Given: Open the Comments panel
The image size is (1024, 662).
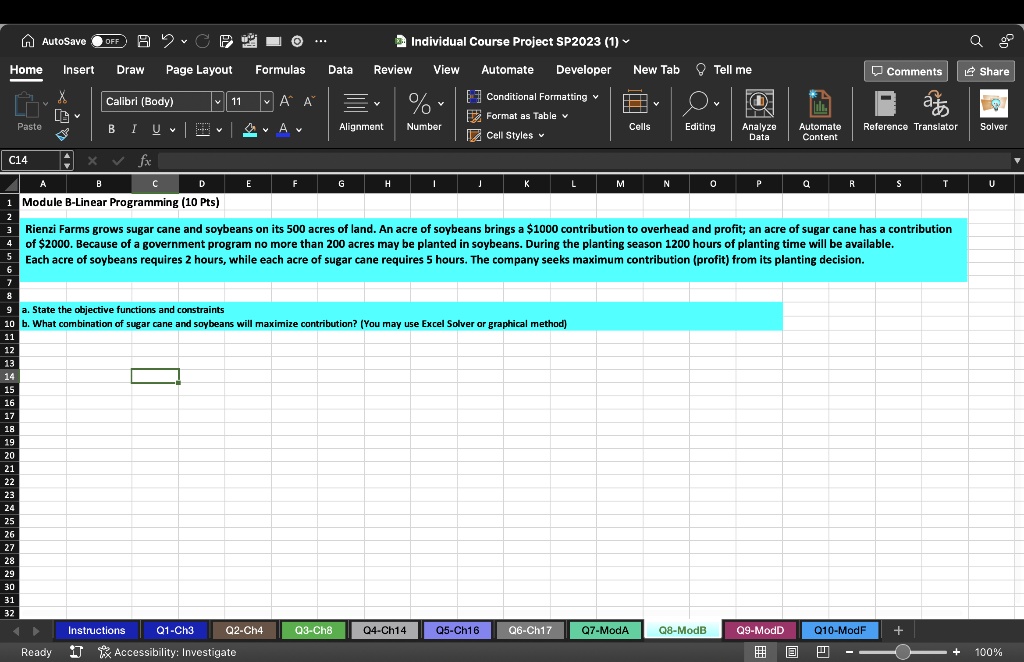Looking at the screenshot, I should pos(905,71).
